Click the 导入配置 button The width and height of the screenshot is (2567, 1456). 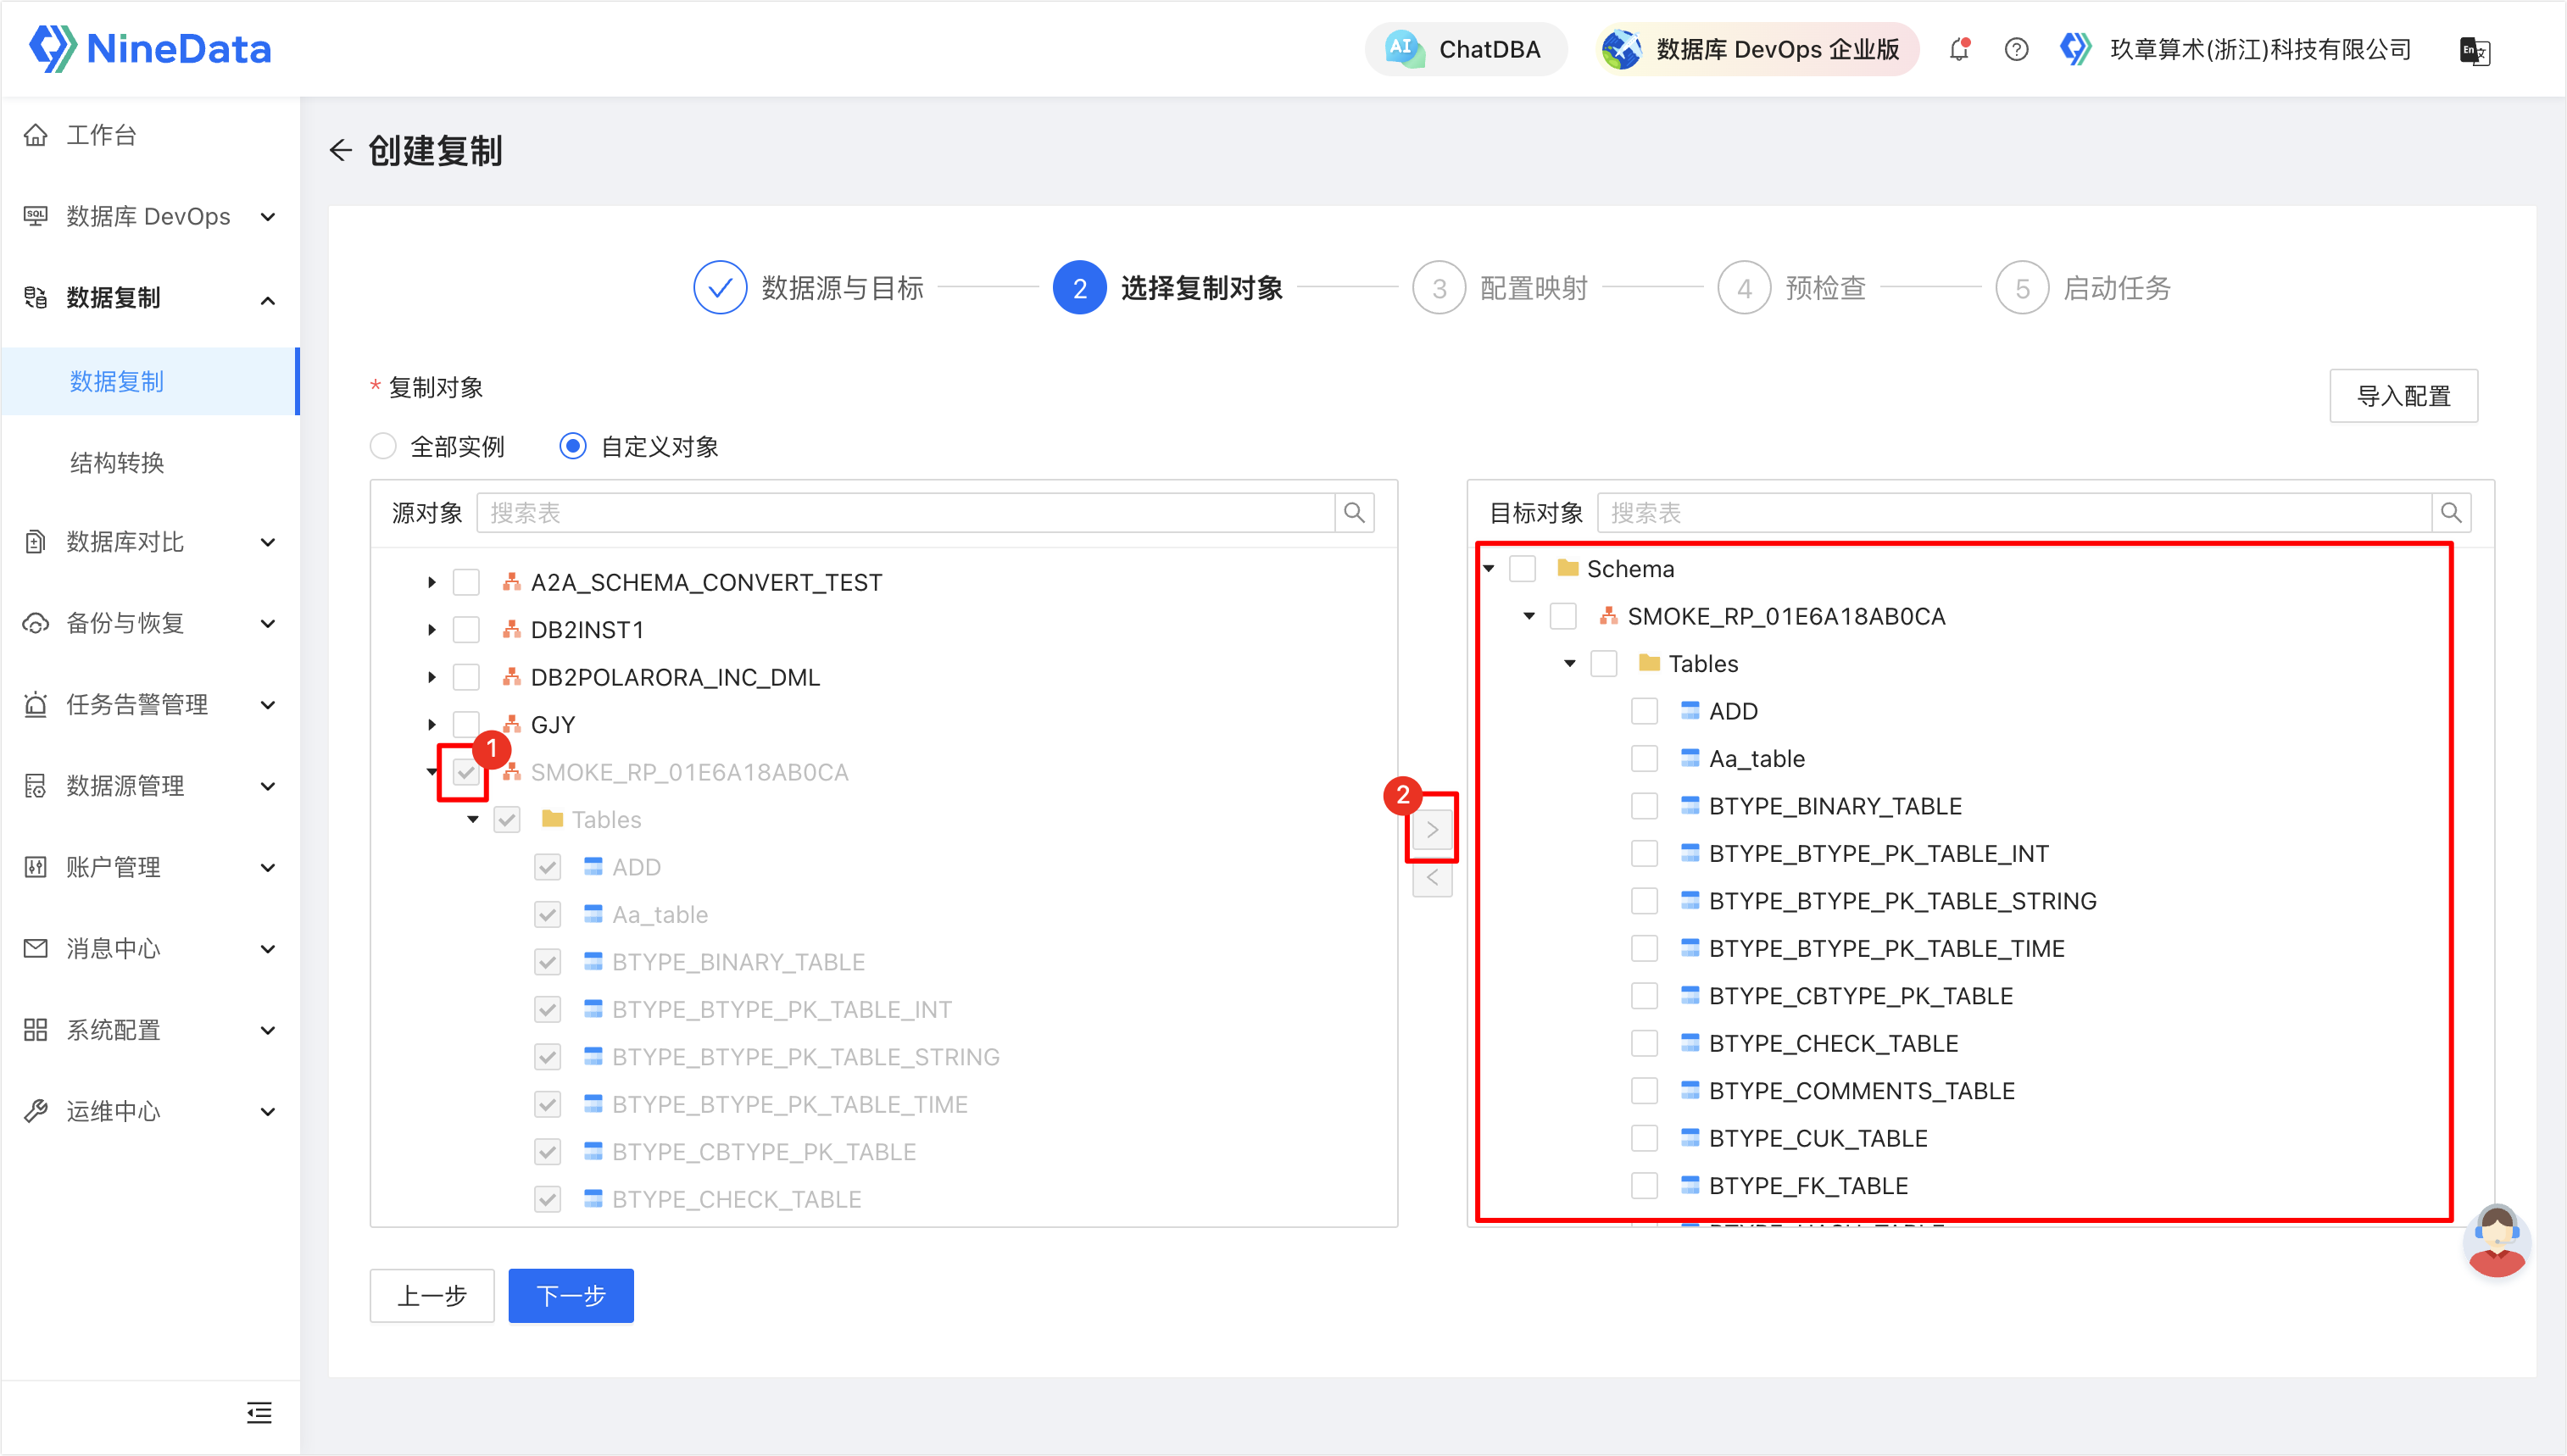coord(2404,396)
